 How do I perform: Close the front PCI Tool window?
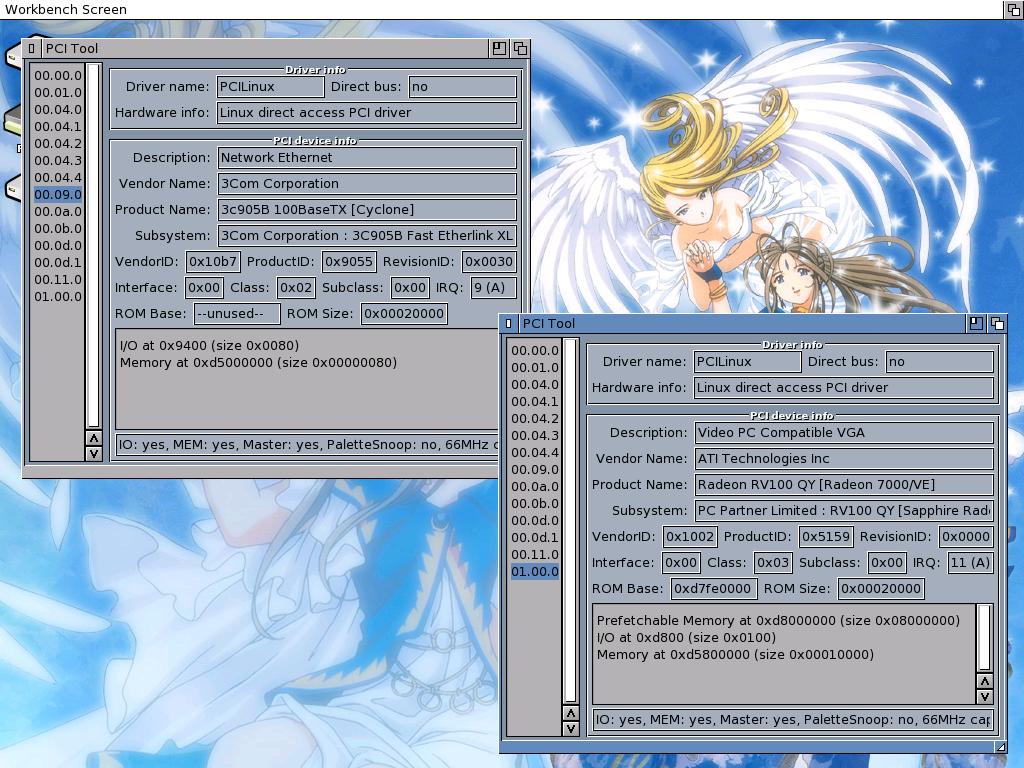(x=509, y=323)
